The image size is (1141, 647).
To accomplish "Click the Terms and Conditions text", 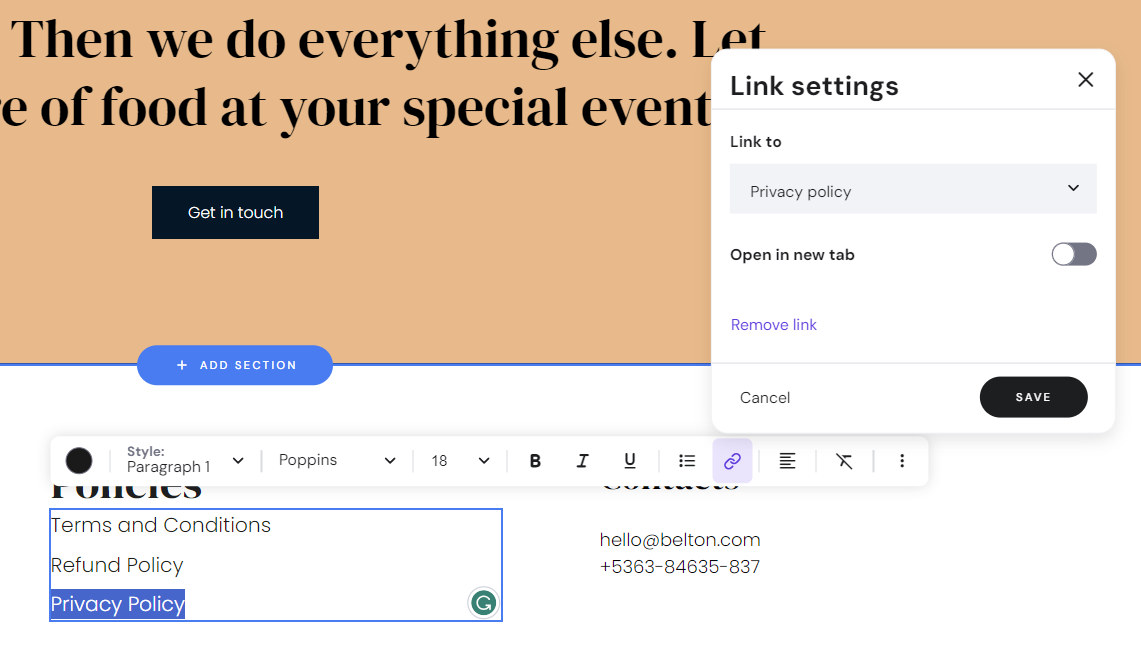I will 161,525.
